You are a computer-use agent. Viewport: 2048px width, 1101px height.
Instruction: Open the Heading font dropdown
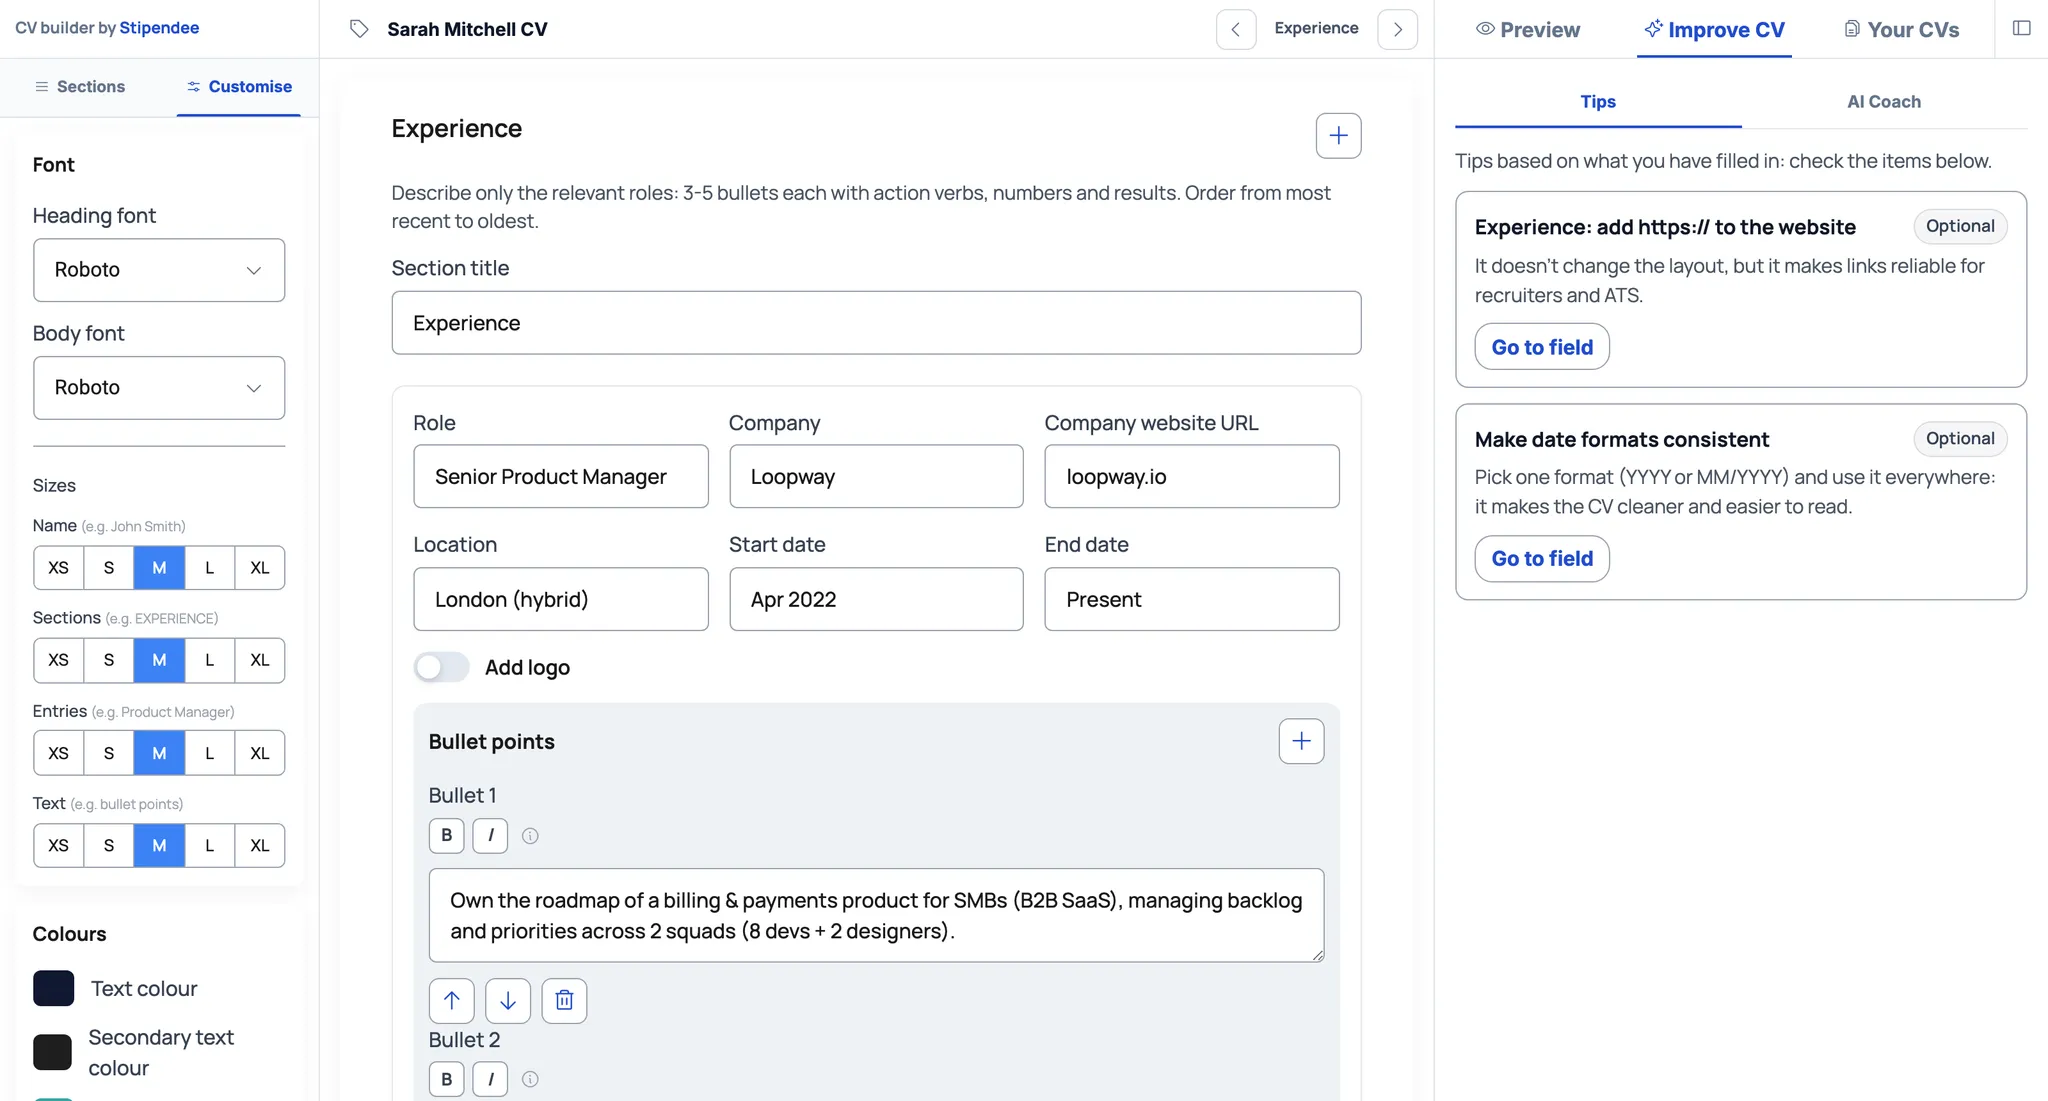[159, 270]
